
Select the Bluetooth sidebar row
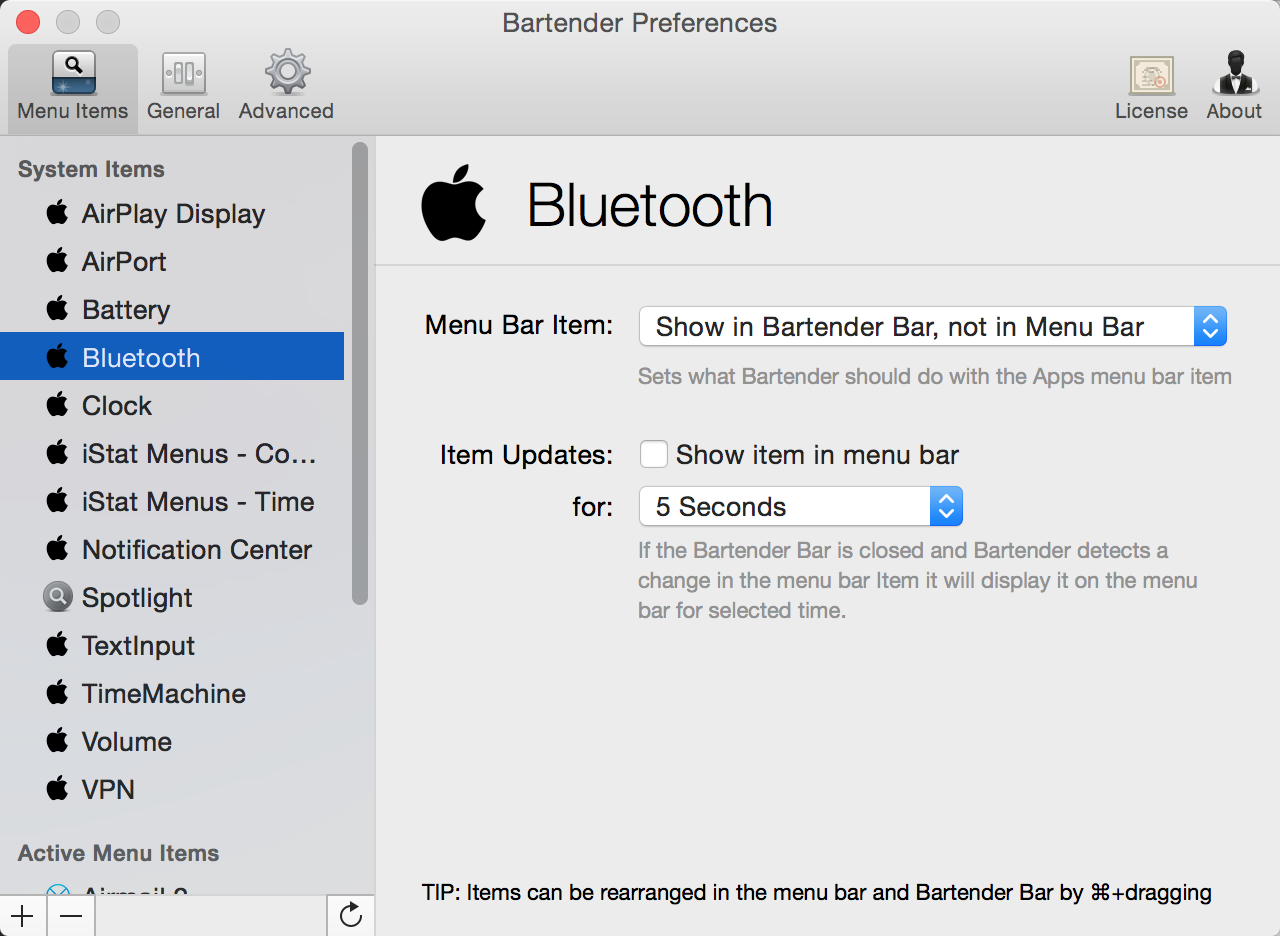(172, 357)
